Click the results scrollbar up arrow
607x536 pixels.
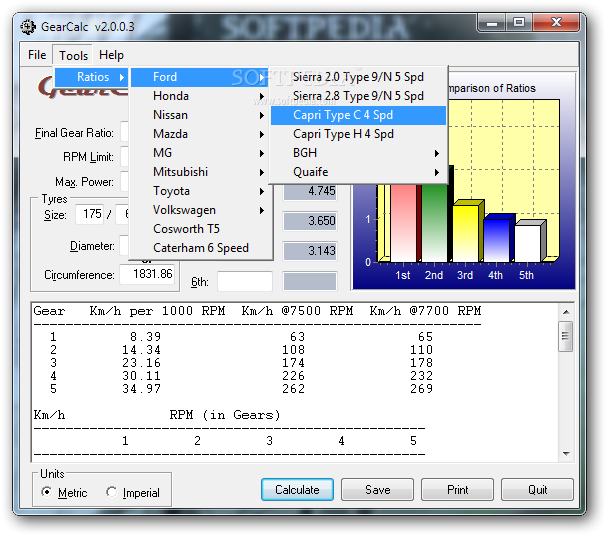(x=566, y=312)
